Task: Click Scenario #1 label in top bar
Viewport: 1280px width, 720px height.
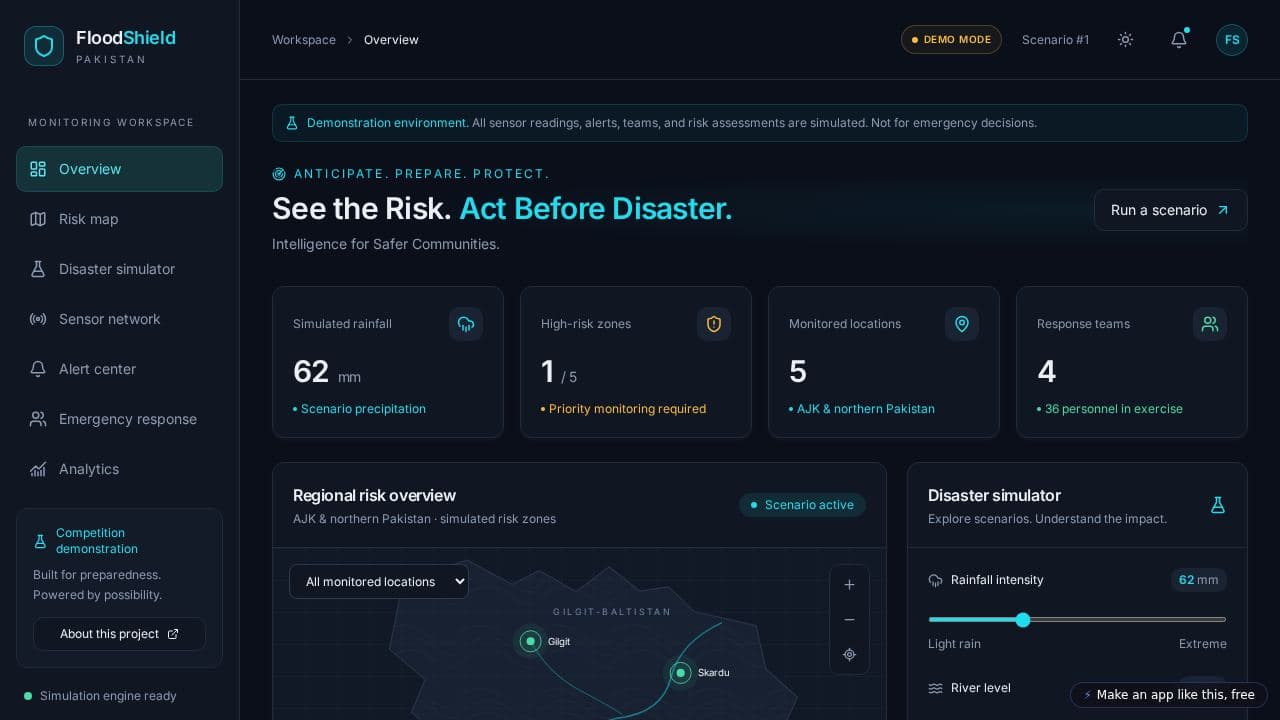Action: click(x=1055, y=40)
